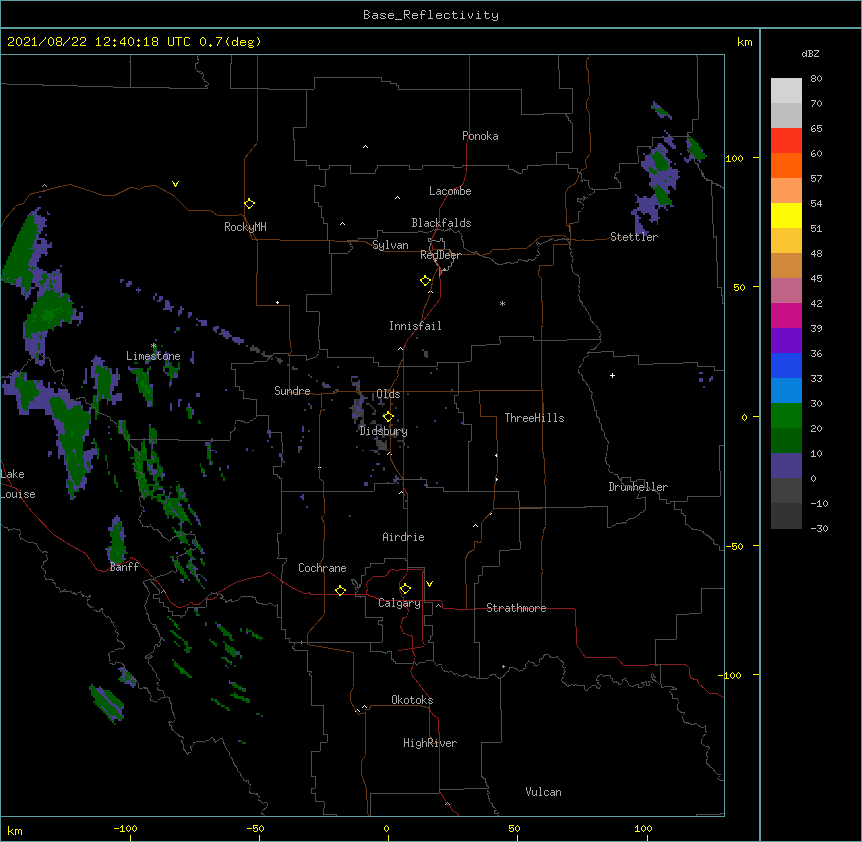Select the Strathmore label
The height and width of the screenshot is (842, 862).
516,608
